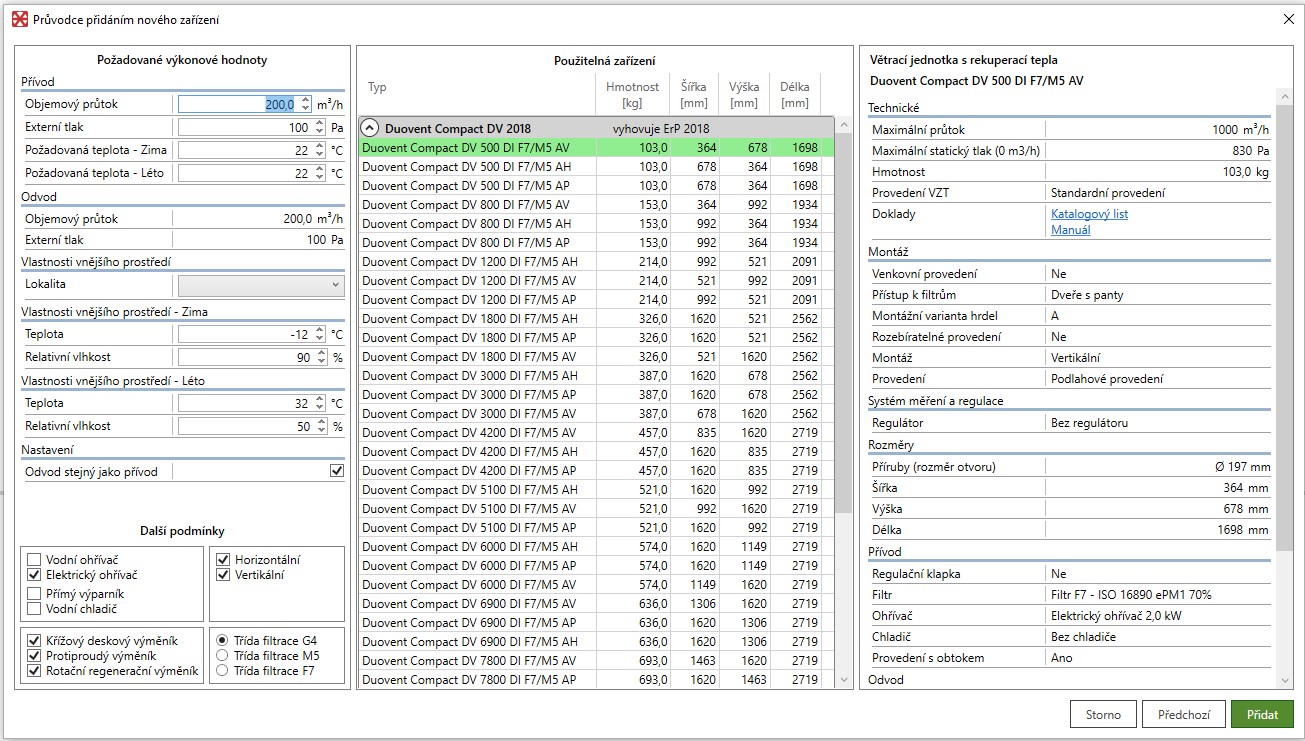The height and width of the screenshot is (741, 1305).
Task: Select Třída filtrace F7 radio button
Action: point(222,671)
